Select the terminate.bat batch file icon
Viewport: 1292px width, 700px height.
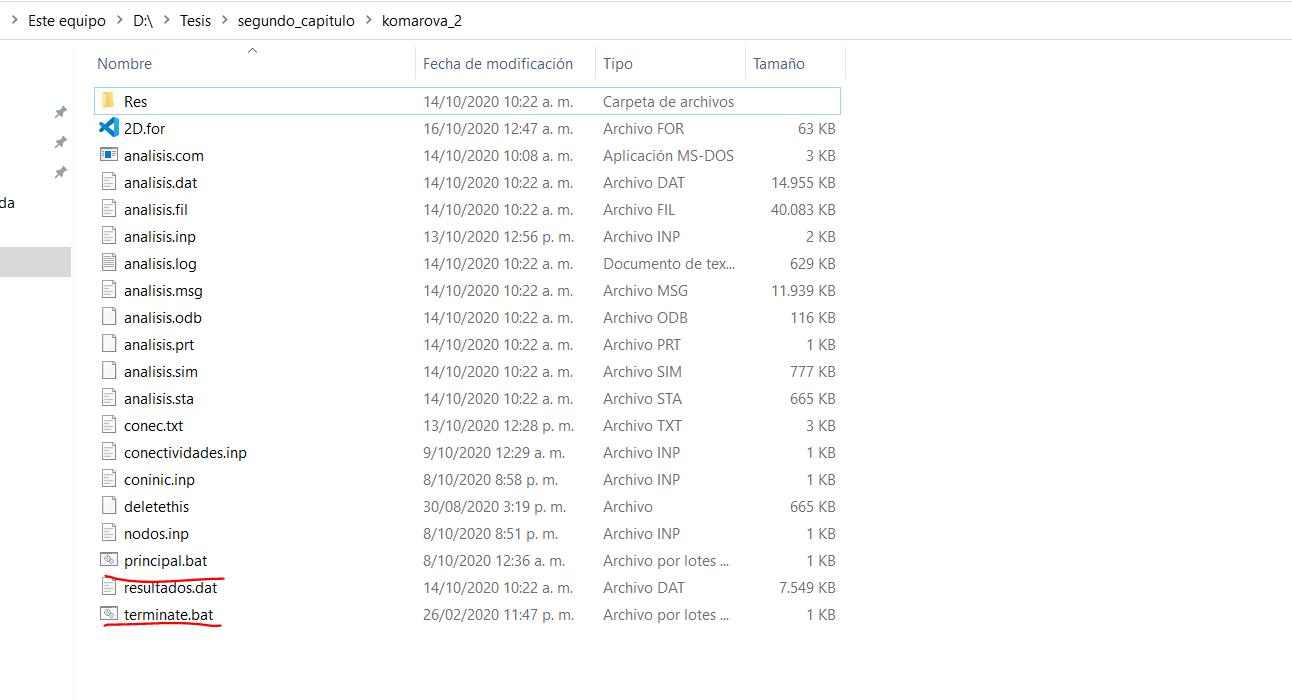click(x=109, y=614)
